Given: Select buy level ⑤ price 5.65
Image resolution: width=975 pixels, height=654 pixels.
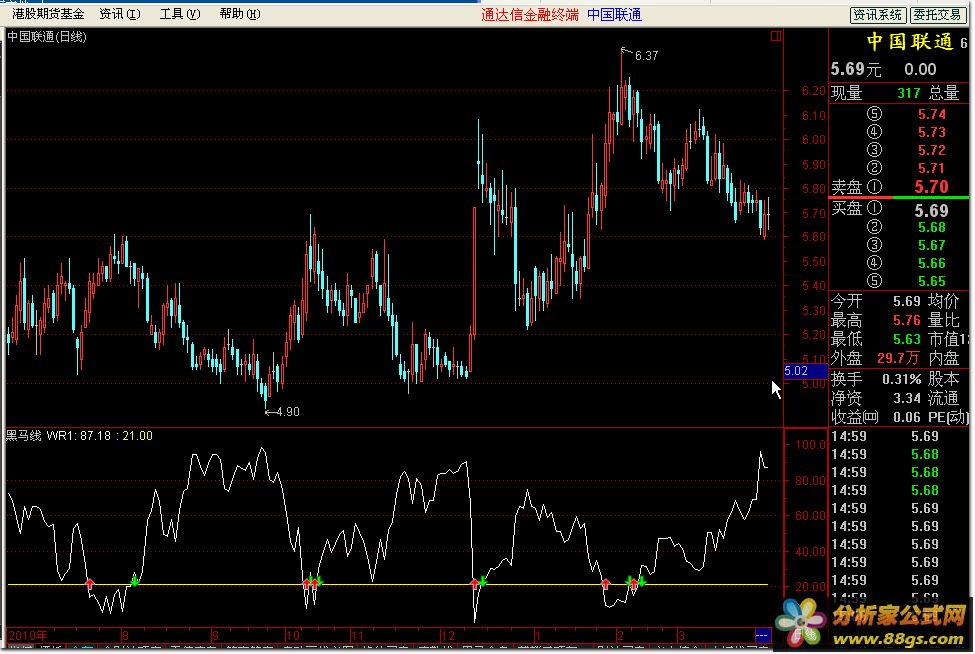Looking at the screenshot, I should click(x=931, y=282).
